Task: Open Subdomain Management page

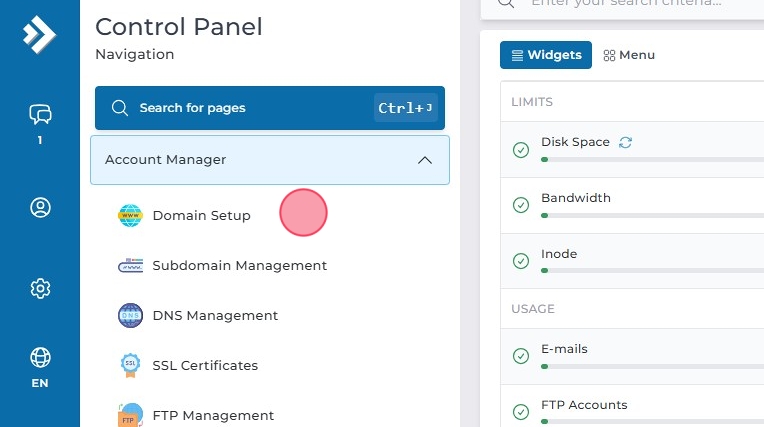Action: 239,265
